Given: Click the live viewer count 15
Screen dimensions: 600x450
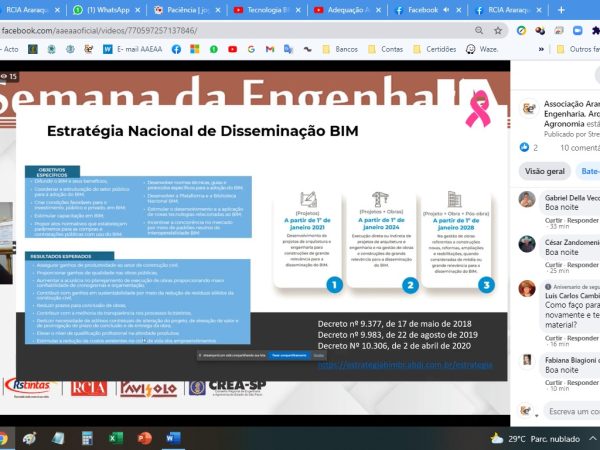Looking at the screenshot, I should 9,77.
